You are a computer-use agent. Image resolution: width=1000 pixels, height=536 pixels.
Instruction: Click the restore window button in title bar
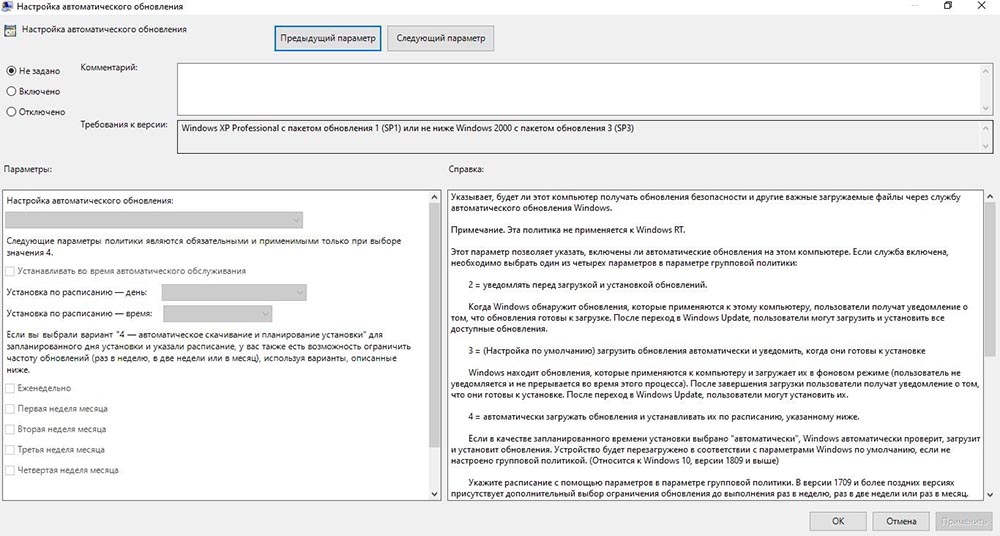(x=947, y=7)
